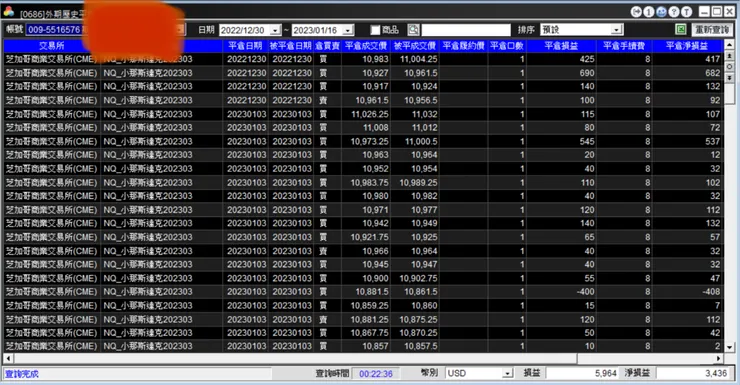Viewport: 740px width, 385px height.
Task: Click the 平倉日期 column header
Action: tap(245, 46)
